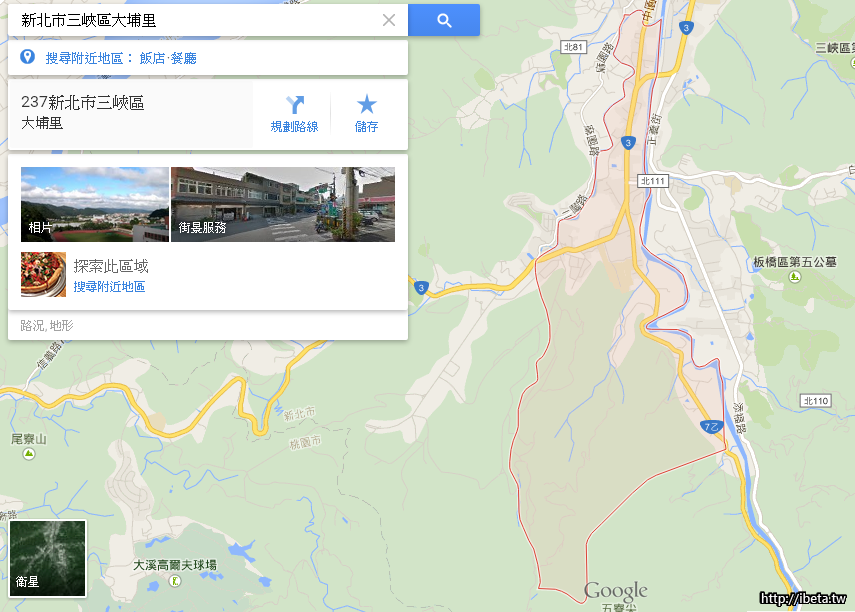This screenshot has width=855, height=612.
Task: Click the blue search magnifier button
Action: click(x=444, y=21)
